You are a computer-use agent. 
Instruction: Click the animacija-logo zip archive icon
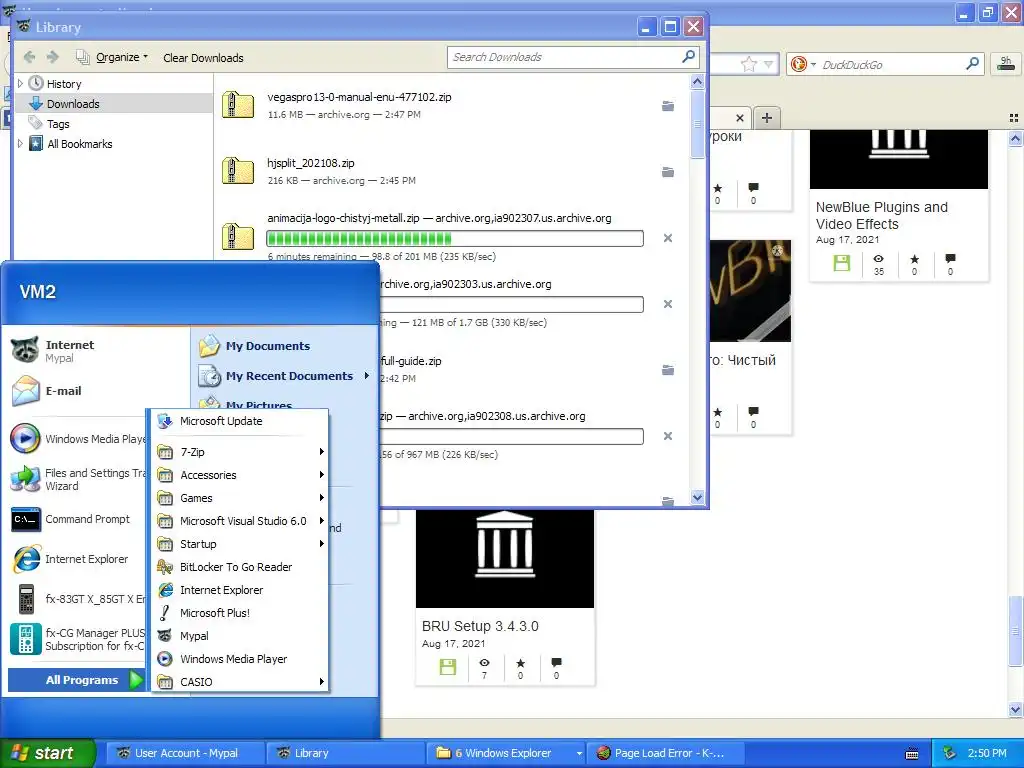[238, 237]
